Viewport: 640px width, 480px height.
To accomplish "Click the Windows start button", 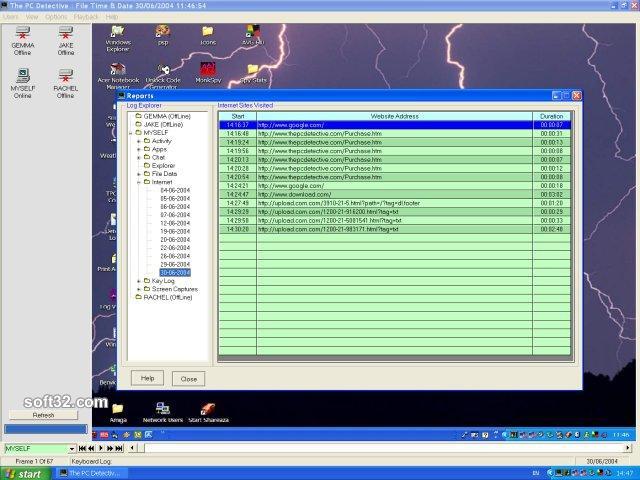I will 25,474.
